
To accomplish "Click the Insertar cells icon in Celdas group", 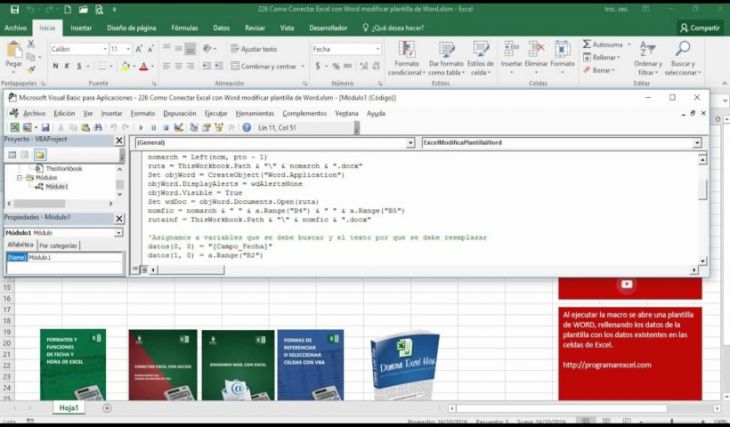I will point(511,48).
